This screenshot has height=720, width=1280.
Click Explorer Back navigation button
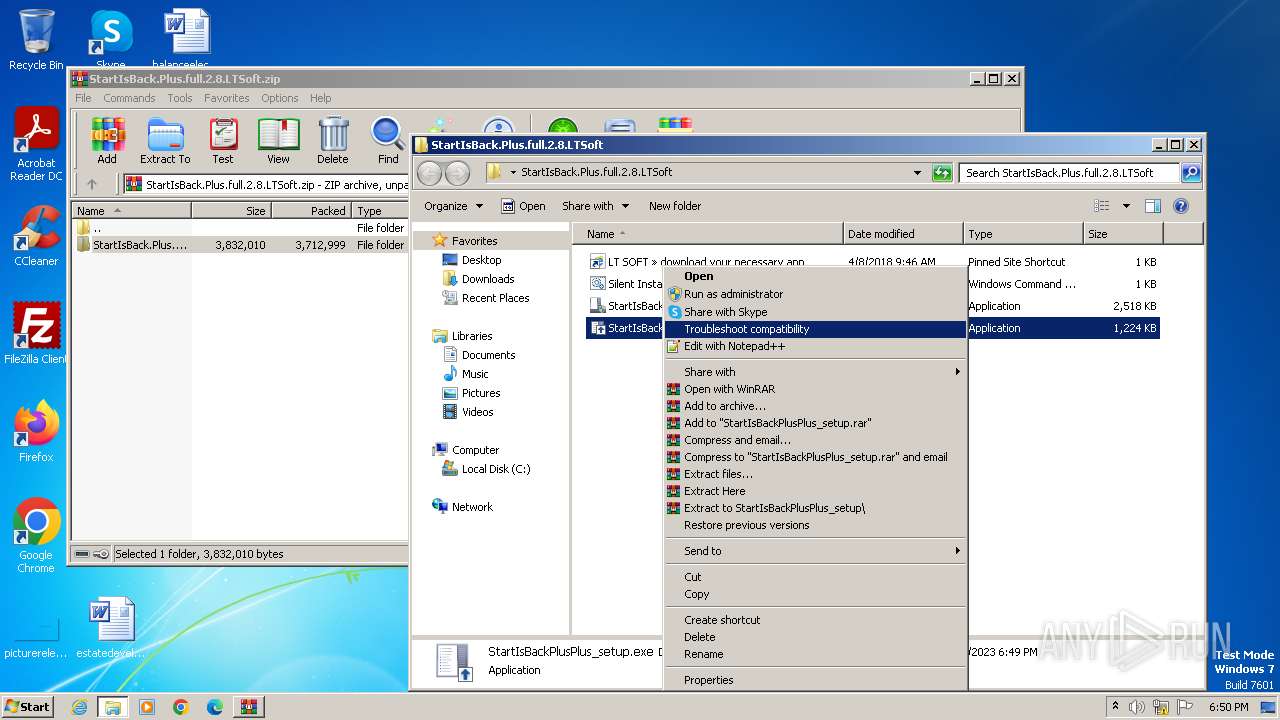click(429, 172)
